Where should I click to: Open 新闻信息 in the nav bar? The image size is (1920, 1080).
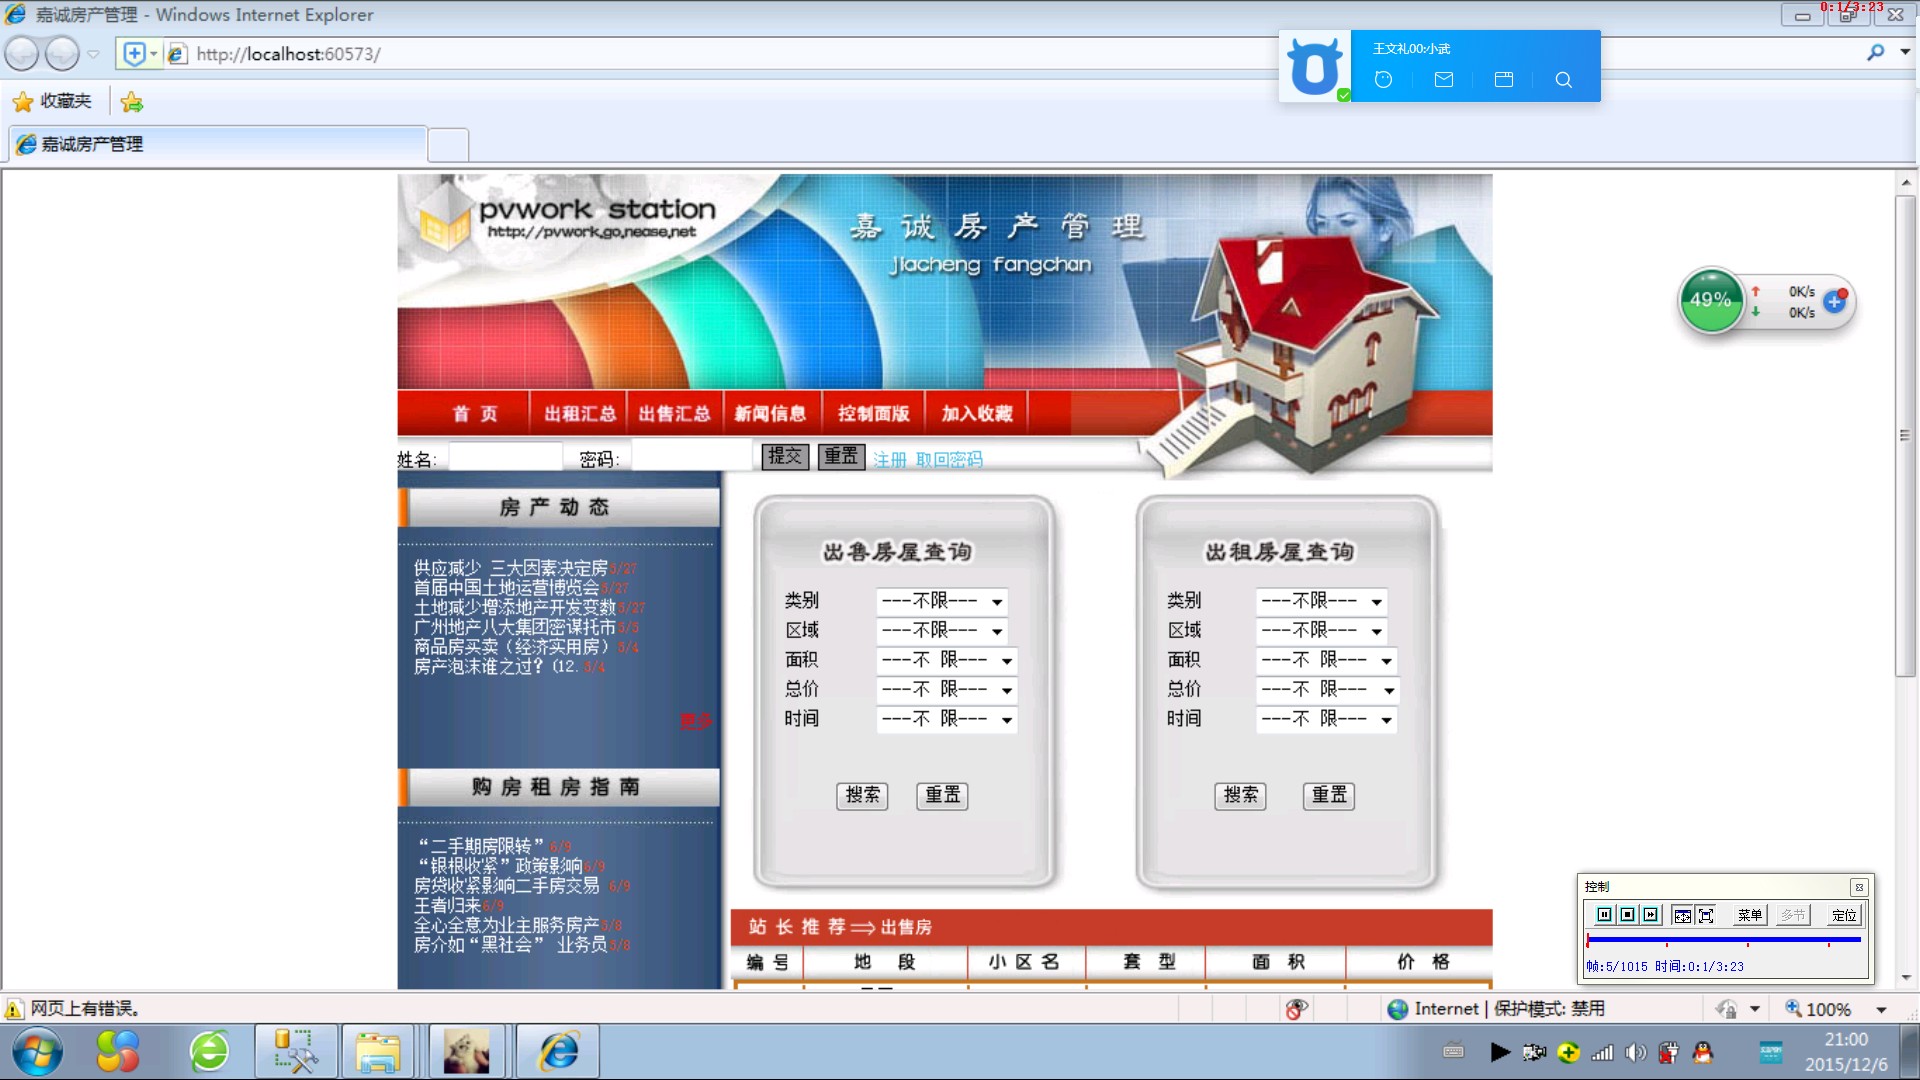point(770,413)
